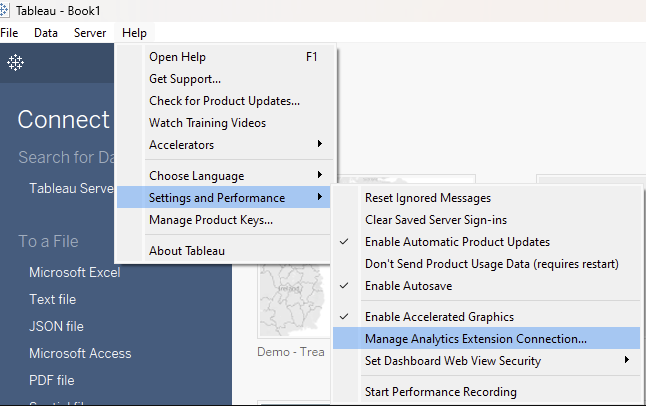Open the File menu
The height and width of the screenshot is (406, 646).
pyautogui.click(x=10, y=33)
